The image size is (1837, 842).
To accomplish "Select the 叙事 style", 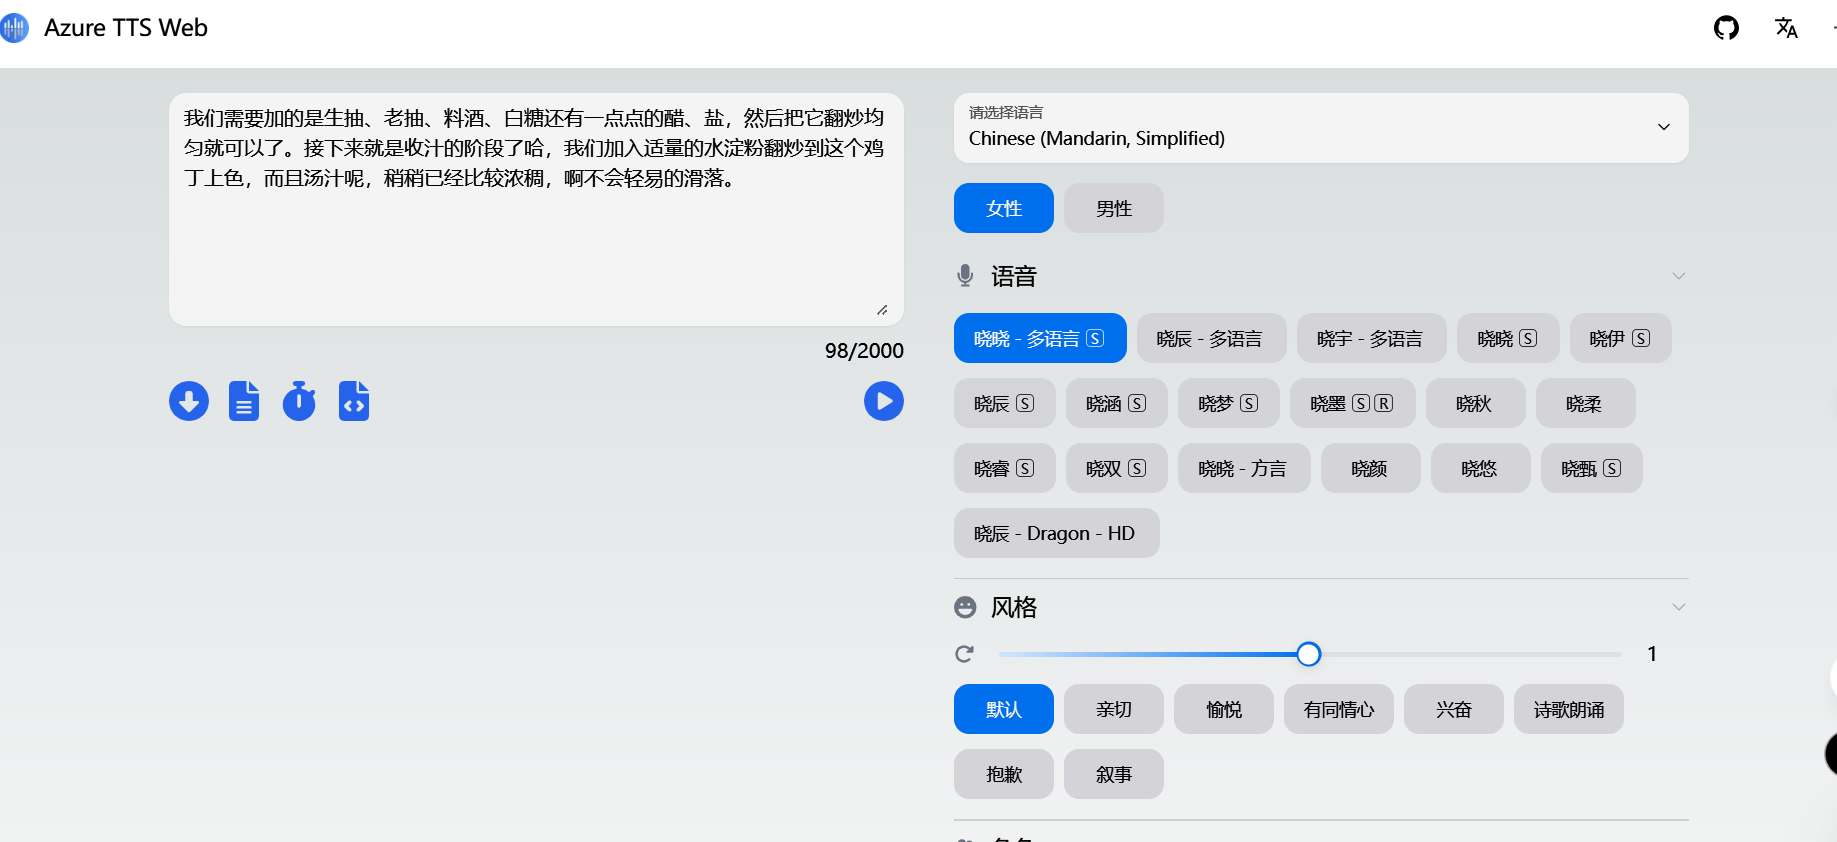I will [x=1113, y=774].
